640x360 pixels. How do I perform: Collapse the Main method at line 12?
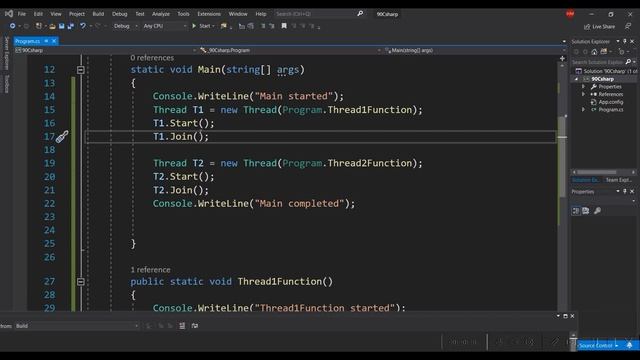point(81,70)
